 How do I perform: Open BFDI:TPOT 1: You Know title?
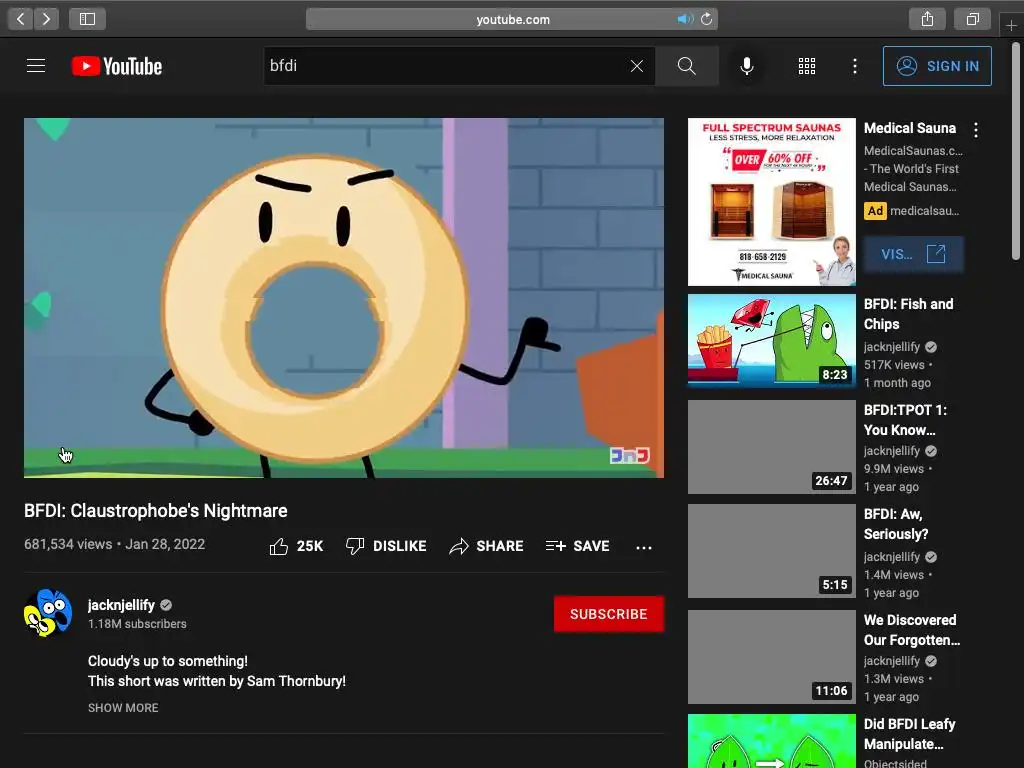point(905,420)
